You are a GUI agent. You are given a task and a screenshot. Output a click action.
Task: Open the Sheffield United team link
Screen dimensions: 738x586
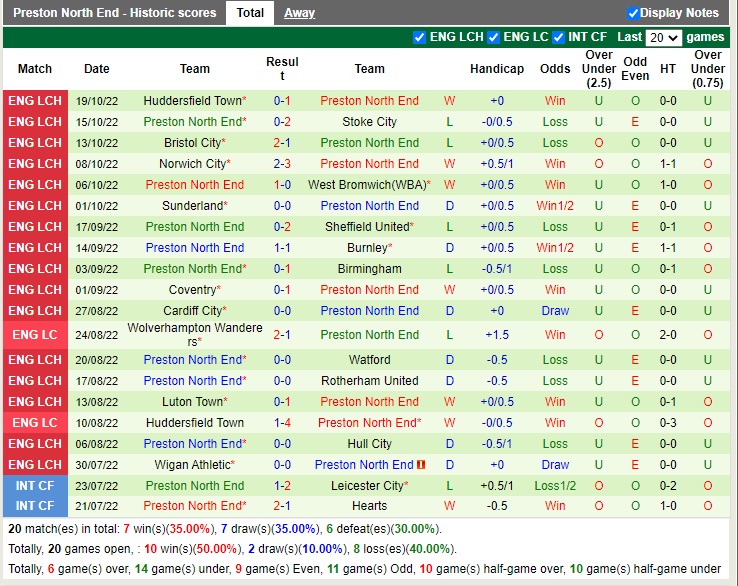(x=366, y=227)
